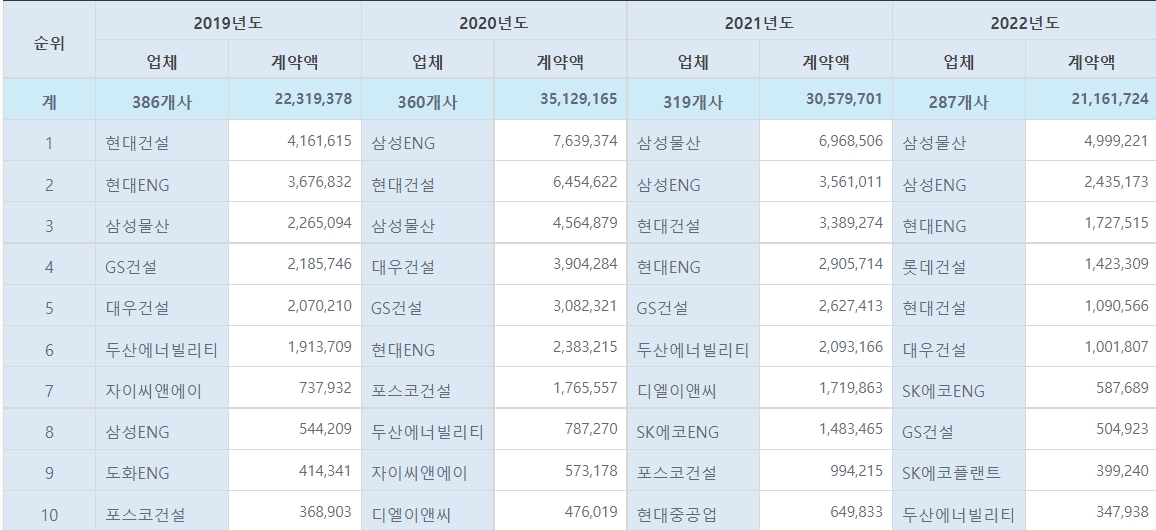The image size is (1156, 530).
Task: Click the 1,727,515 amount cell
Action: (x=1091, y=223)
